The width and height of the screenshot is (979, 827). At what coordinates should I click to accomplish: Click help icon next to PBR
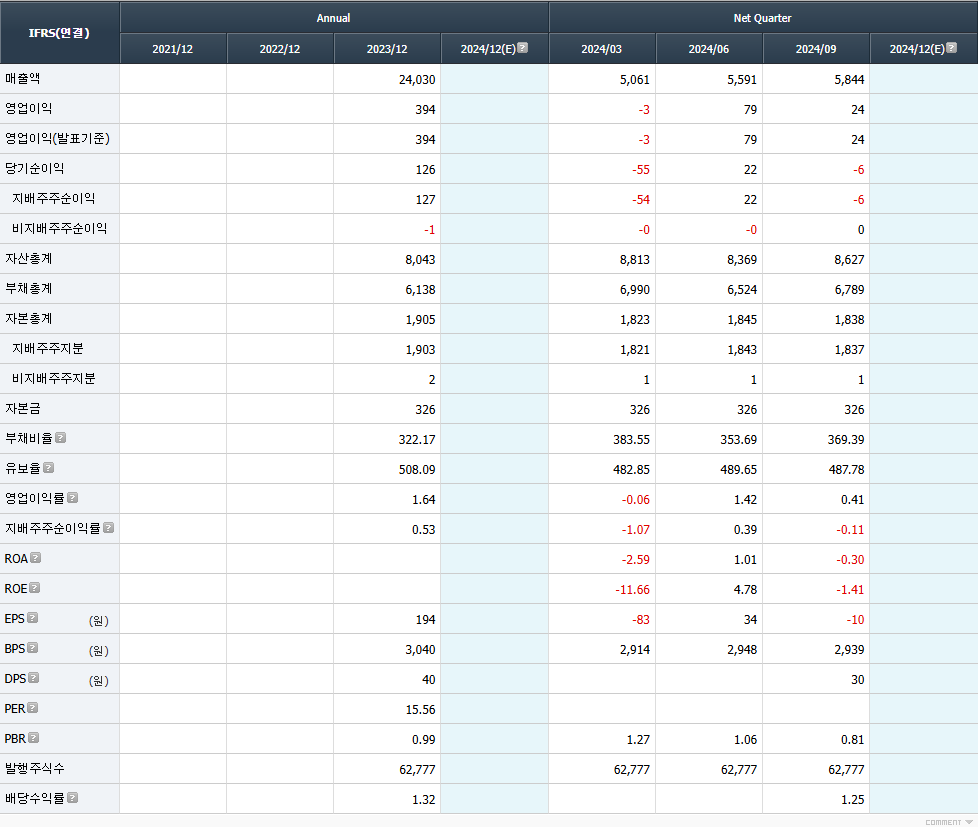[34, 737]
